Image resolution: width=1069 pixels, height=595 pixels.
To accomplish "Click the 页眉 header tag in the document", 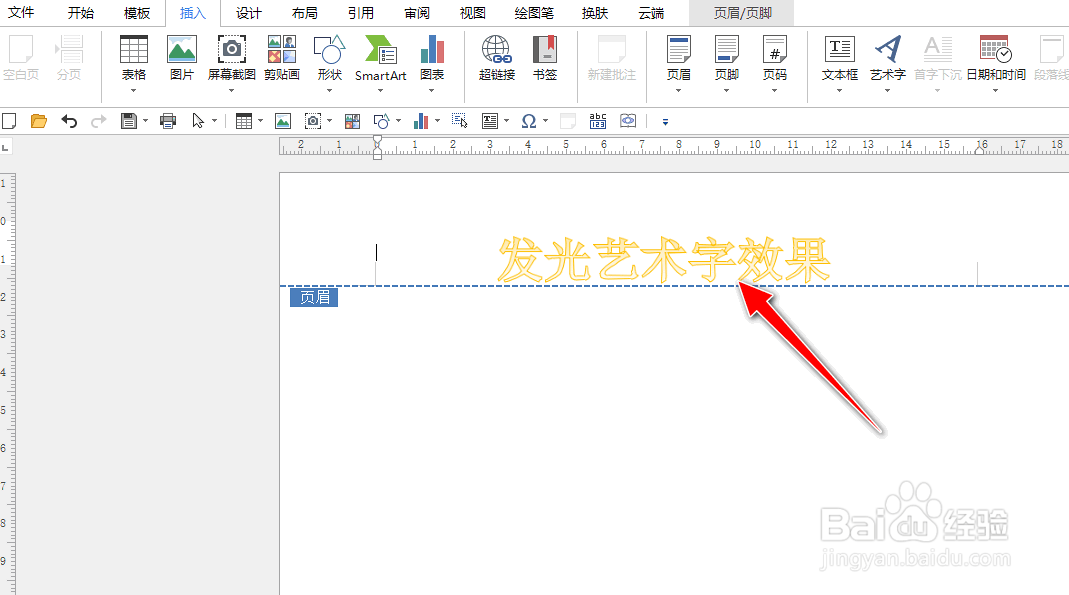I will [x=313, y=296].
